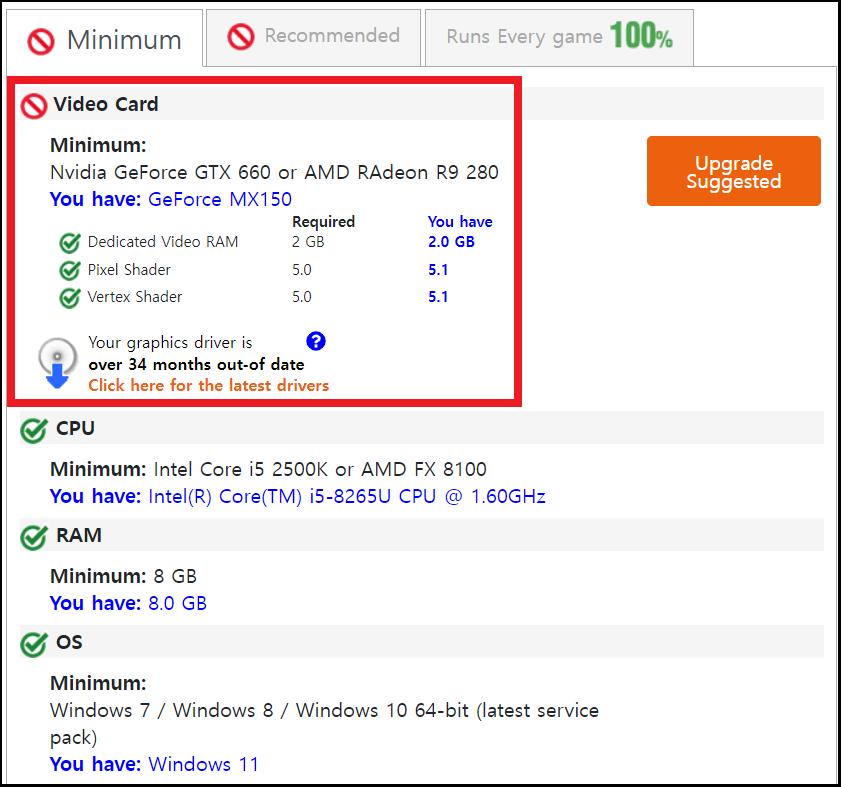This screenshot has height=787, width=842.
Task: Click the 'You have' column header
Action: coord(460,222)
